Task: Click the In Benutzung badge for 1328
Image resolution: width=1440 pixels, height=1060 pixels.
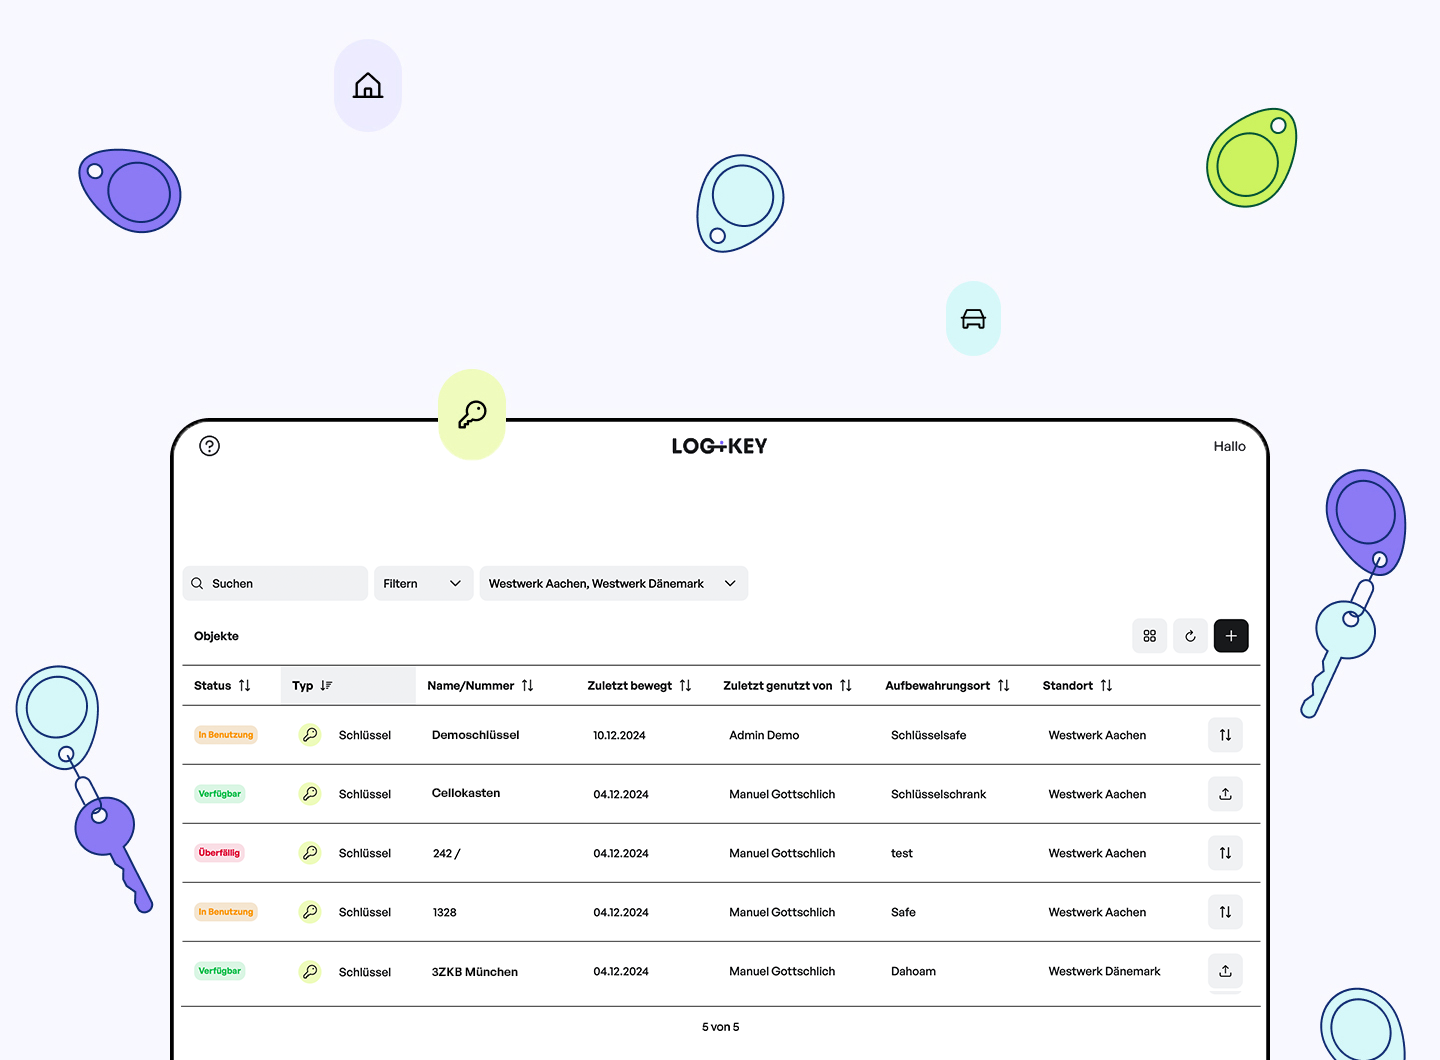Action: 226,912
